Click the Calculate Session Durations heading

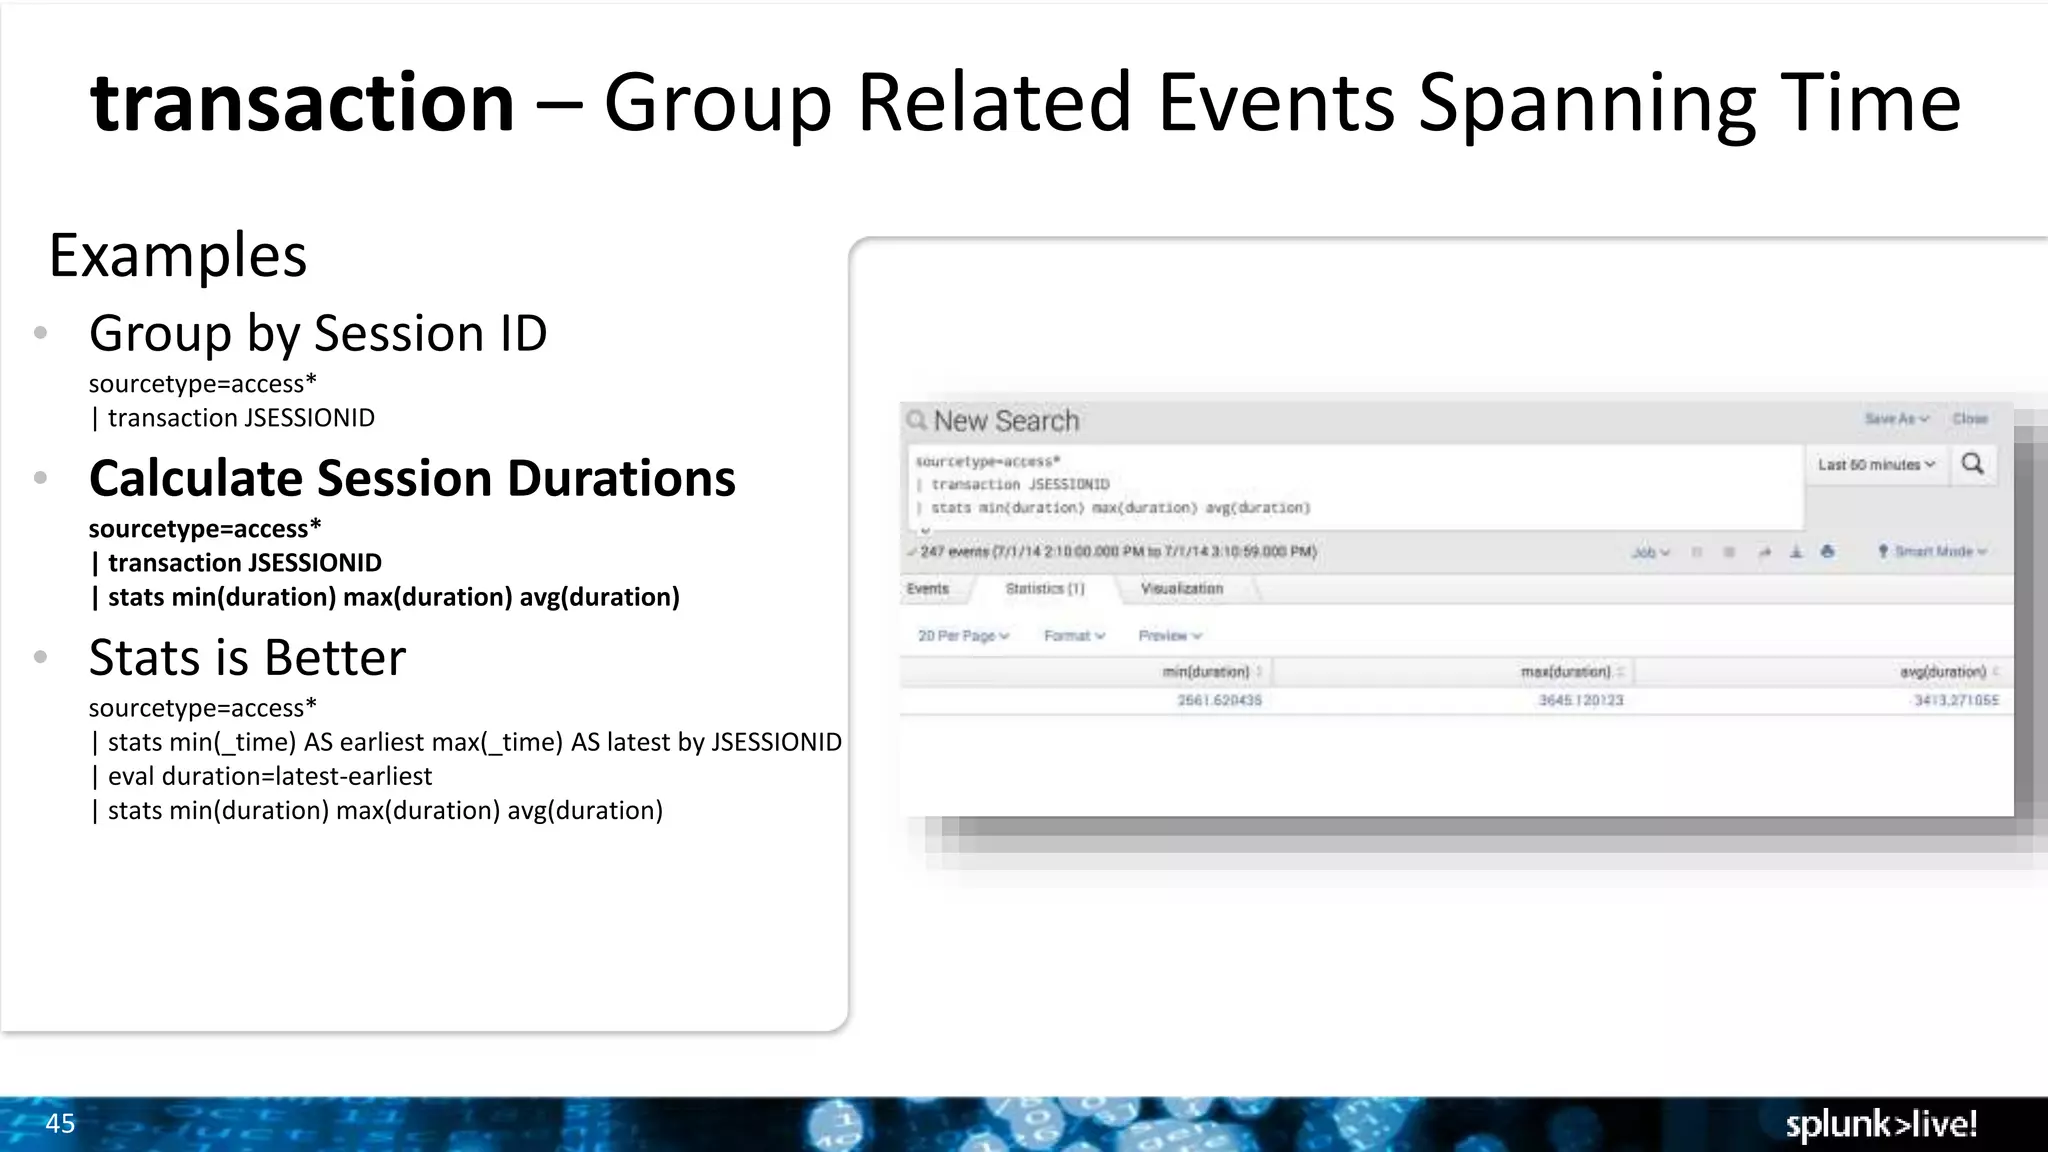412,478
